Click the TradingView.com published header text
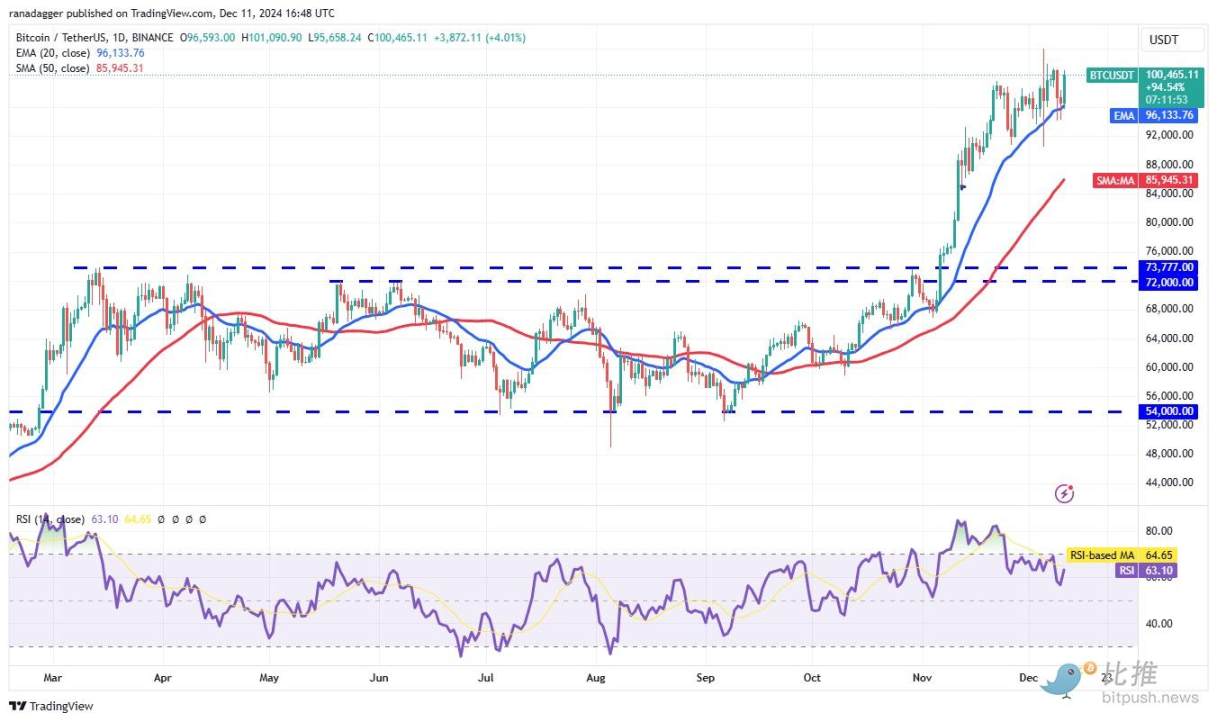This screenshot has height=722, width=1217. tap(172, 13)
